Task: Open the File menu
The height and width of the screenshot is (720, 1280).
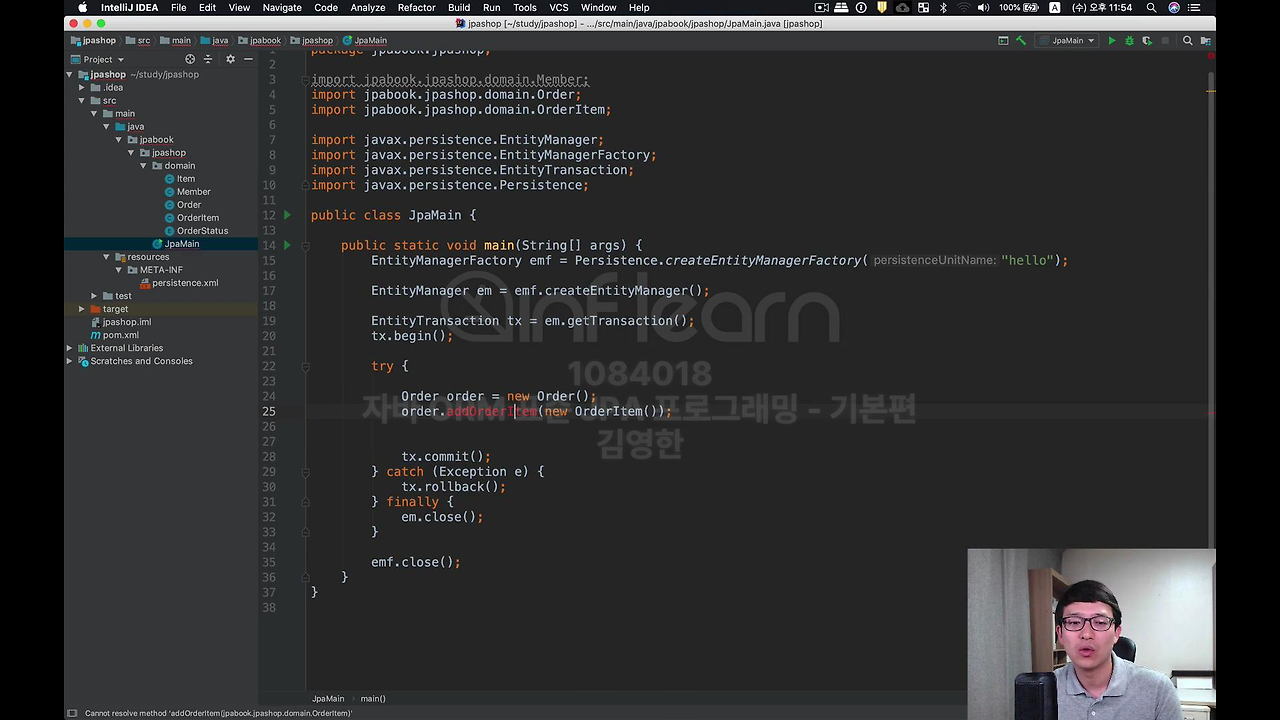Action: (x=178, y=8)
